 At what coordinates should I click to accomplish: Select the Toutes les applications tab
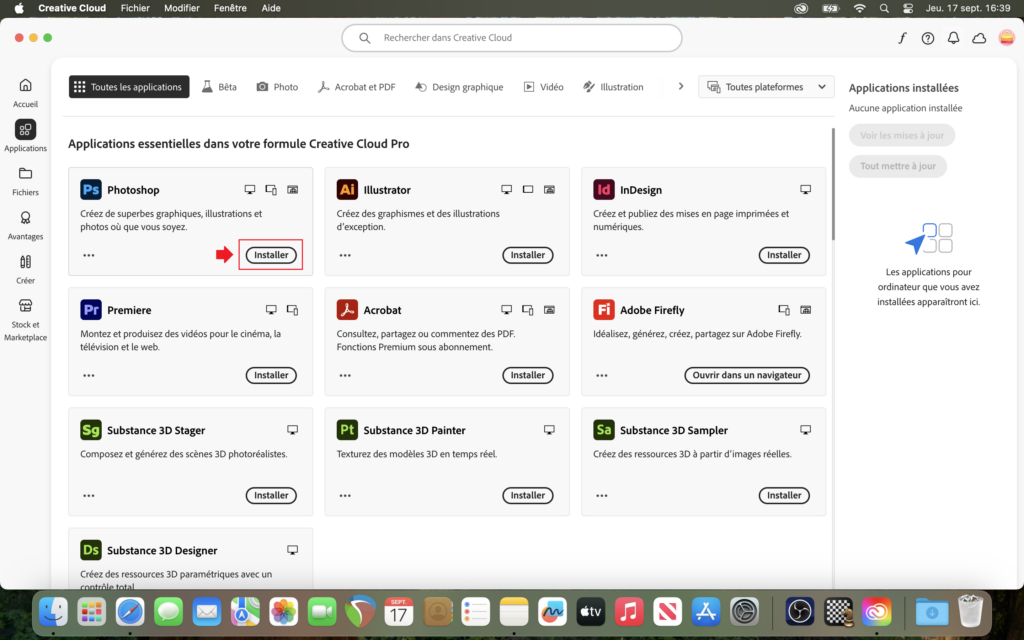[x=129, y=87]
